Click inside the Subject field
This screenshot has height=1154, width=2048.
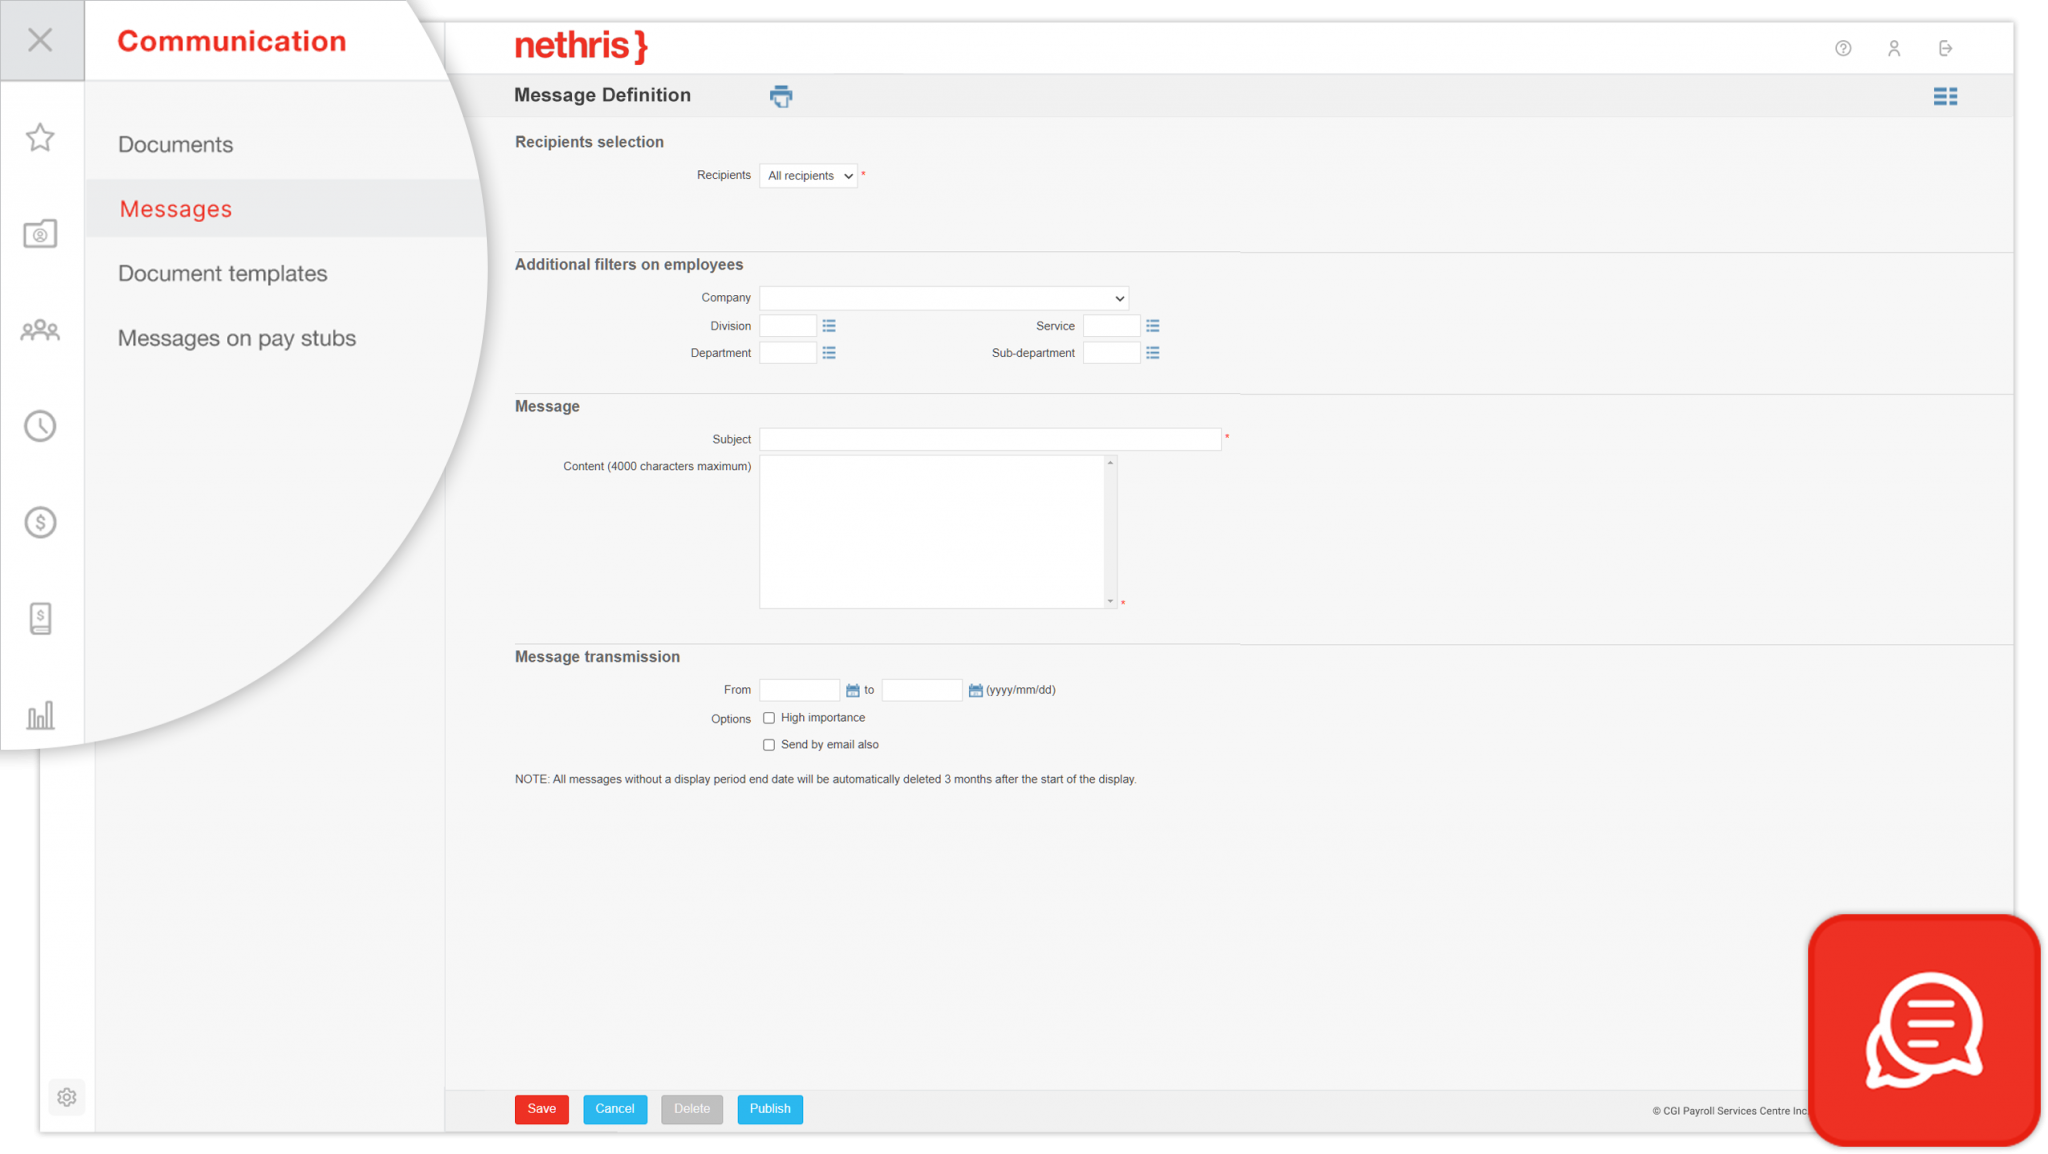[990, 439]
